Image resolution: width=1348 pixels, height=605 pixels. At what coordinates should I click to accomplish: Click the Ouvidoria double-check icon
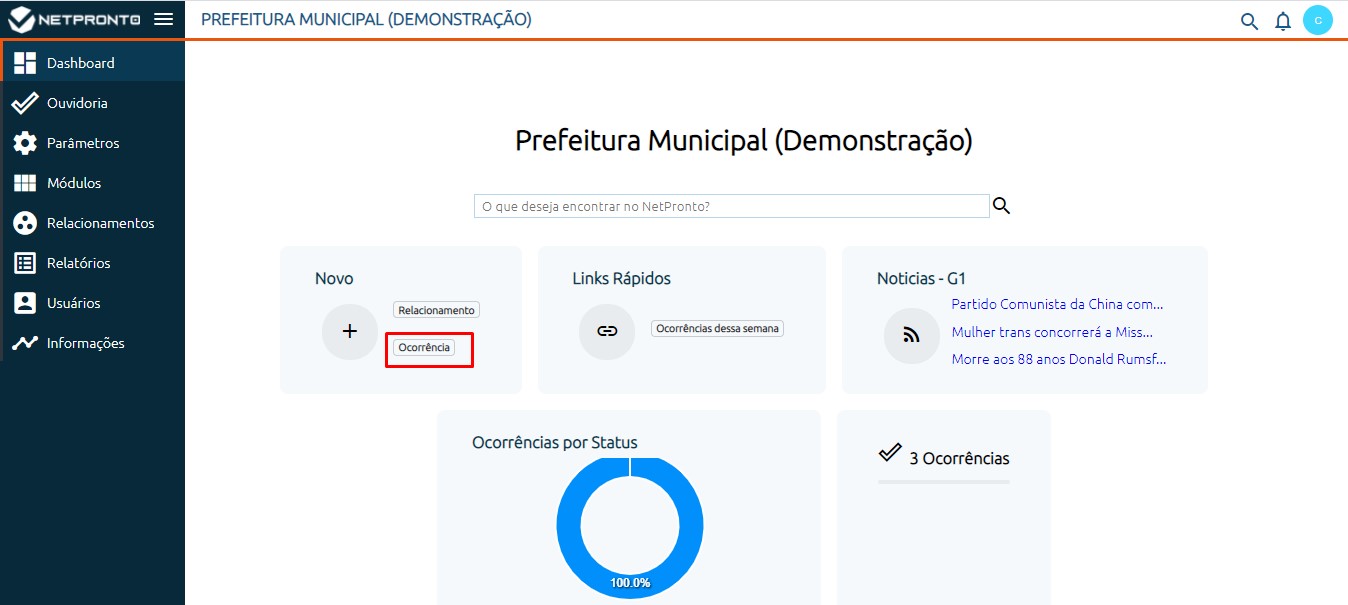click(25, 103)
